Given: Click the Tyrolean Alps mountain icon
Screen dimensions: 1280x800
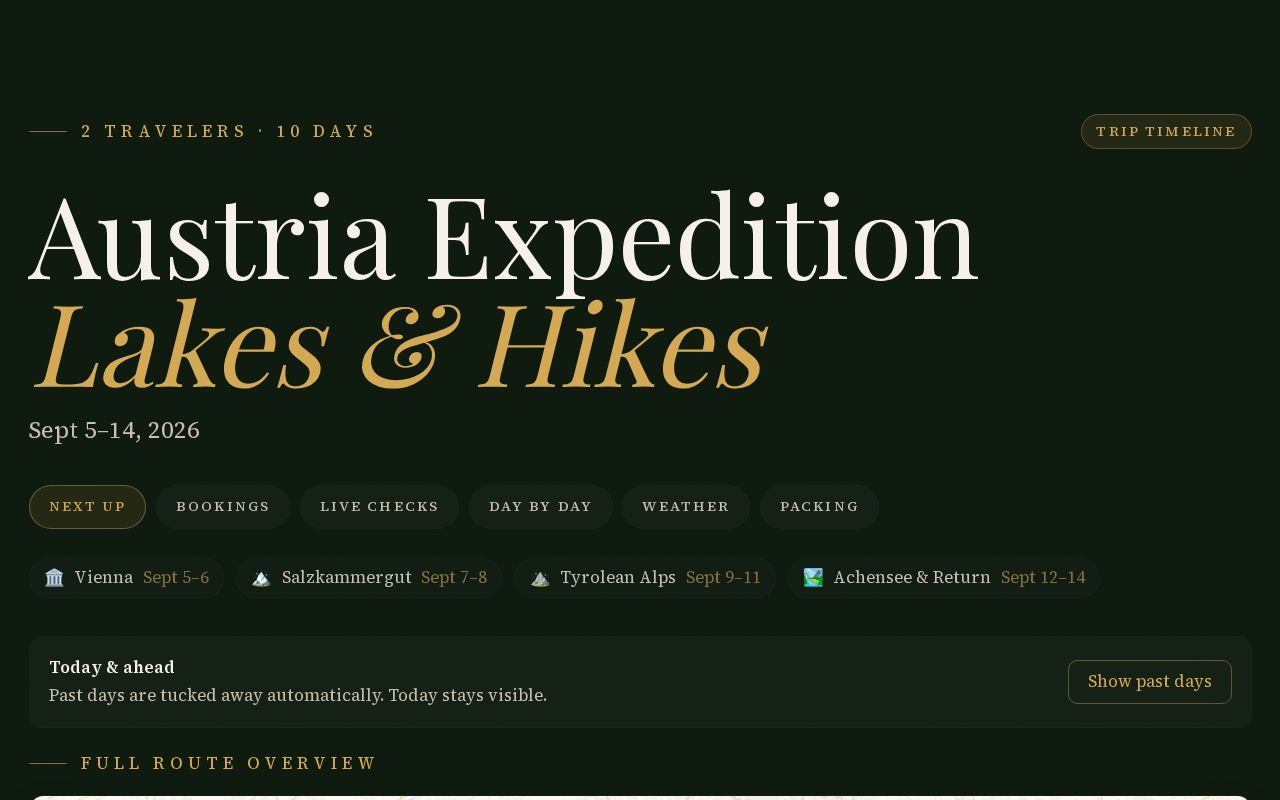Looking at the screenshot, I should tap(540, 578).
